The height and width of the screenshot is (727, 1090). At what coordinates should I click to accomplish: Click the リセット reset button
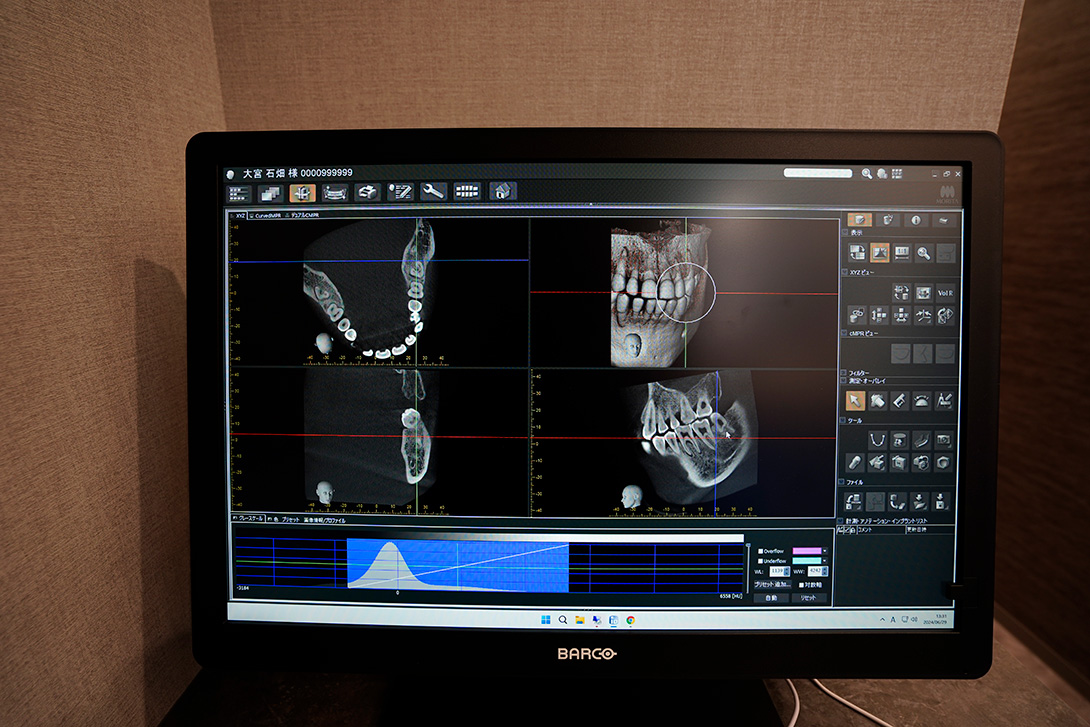[809, 597]
